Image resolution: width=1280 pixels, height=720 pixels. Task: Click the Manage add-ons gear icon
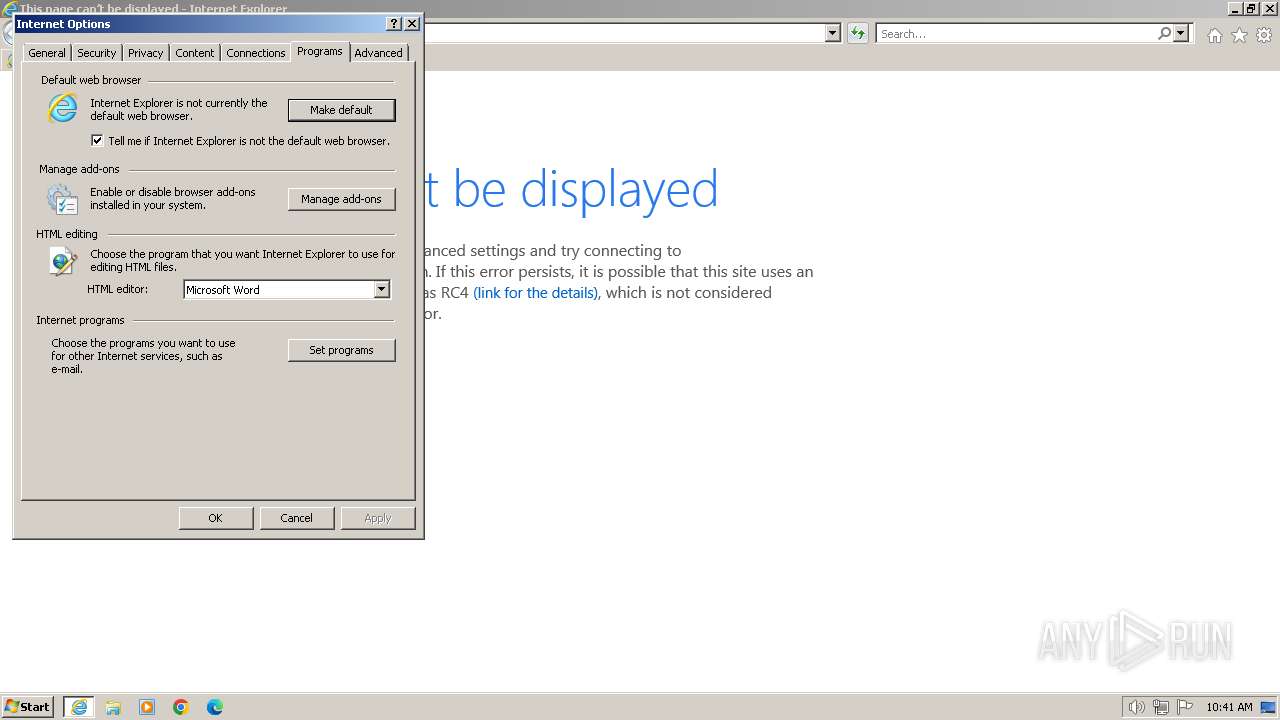tap(62, 199)
